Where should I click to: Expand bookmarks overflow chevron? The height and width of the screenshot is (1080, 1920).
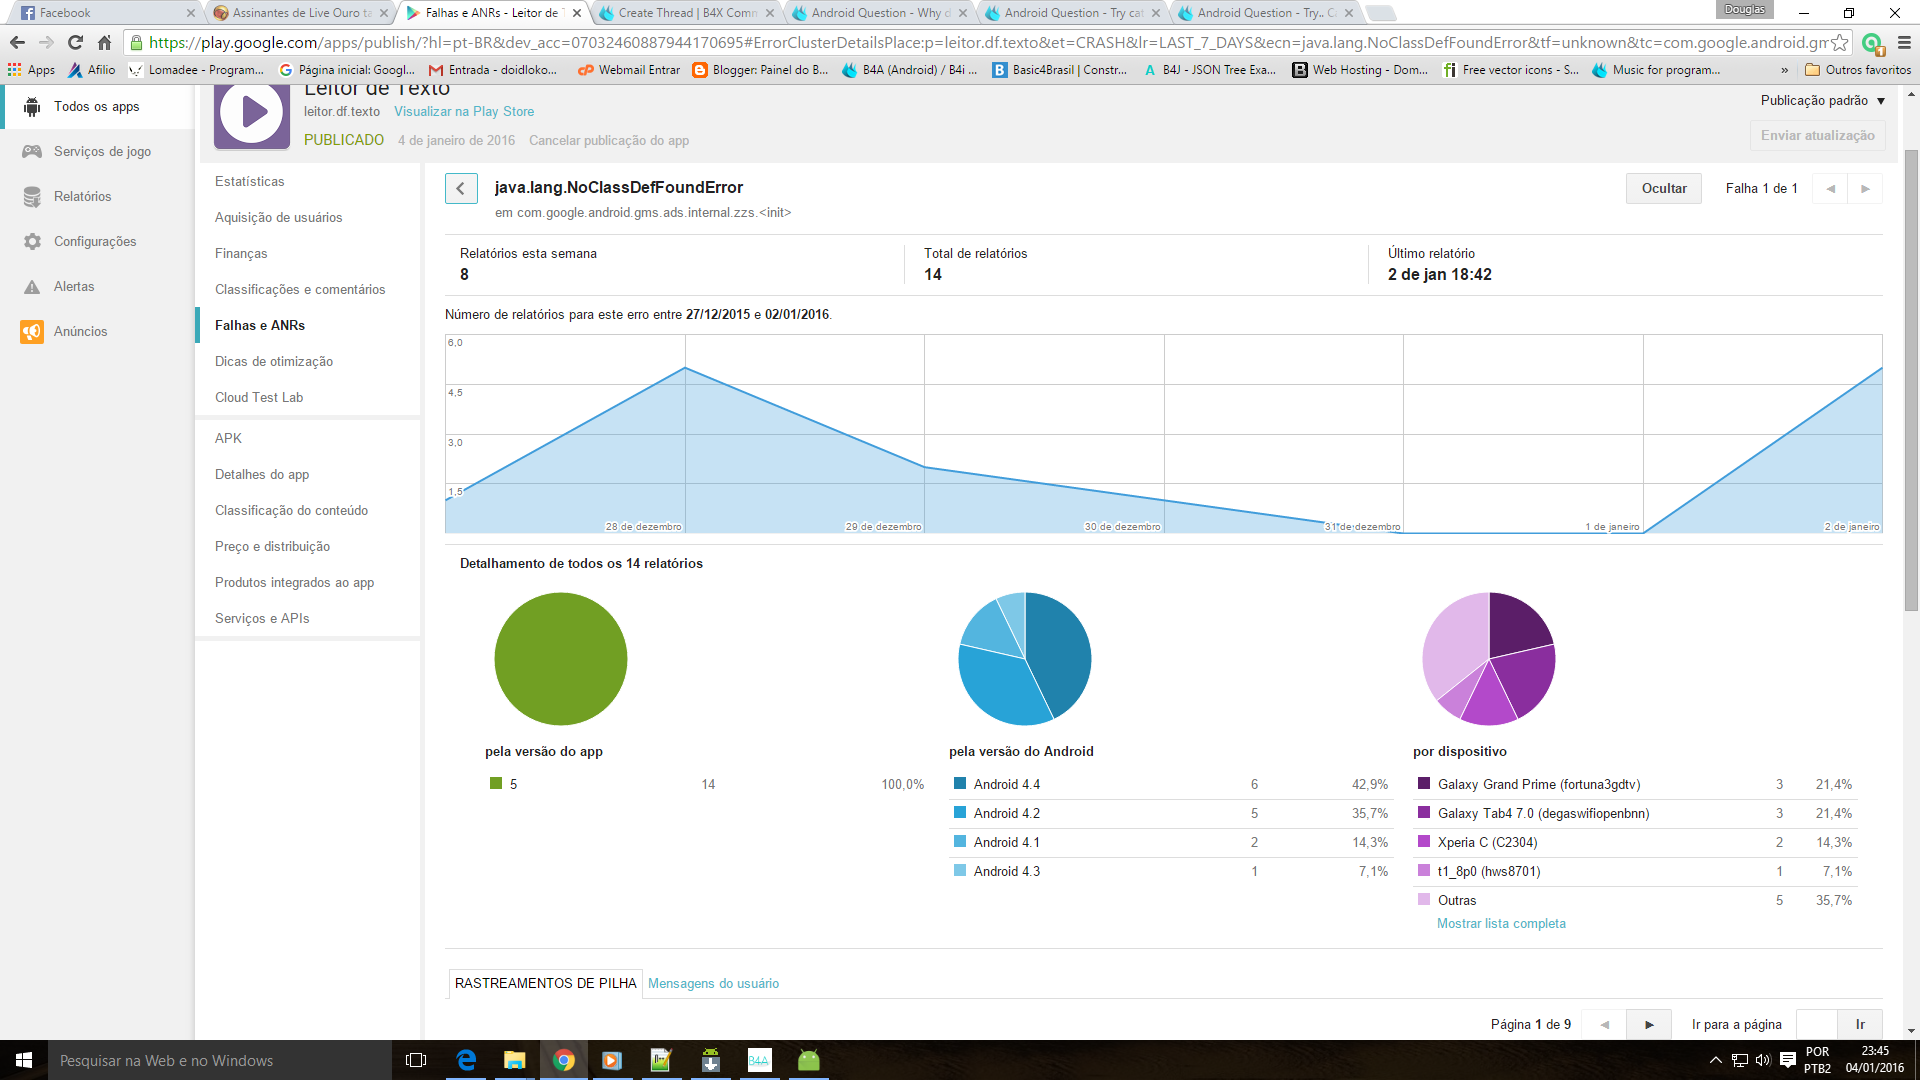tap(1784, 70)
